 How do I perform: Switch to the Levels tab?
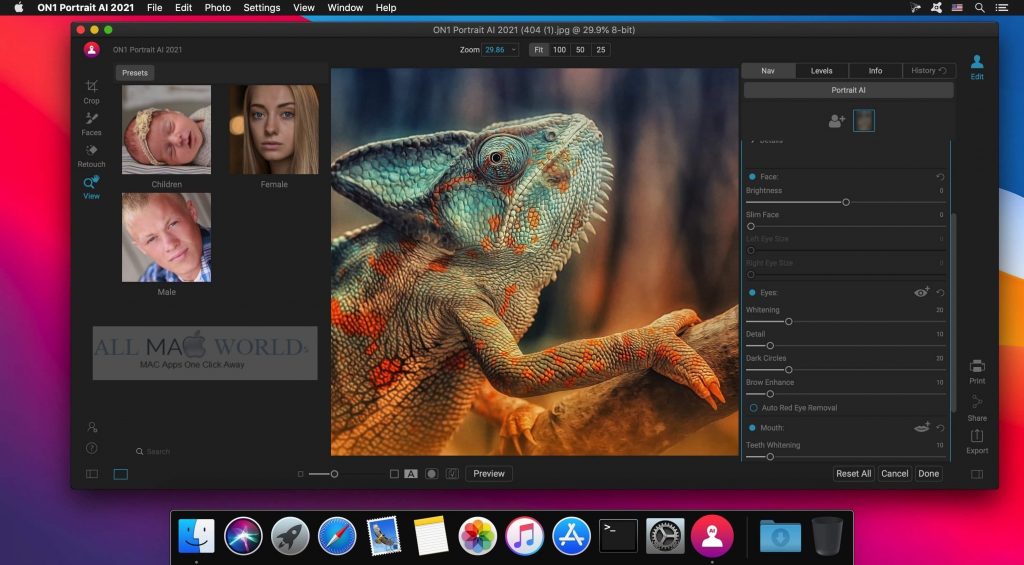(822, 71)
